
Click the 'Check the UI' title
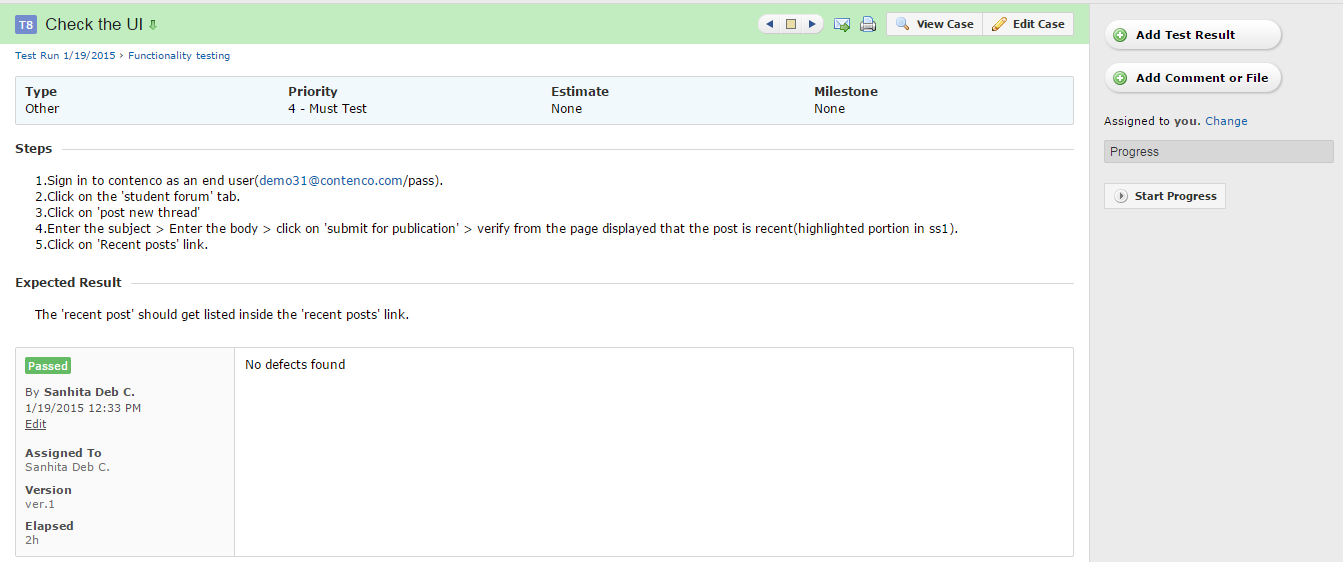[x=95, y=25]
